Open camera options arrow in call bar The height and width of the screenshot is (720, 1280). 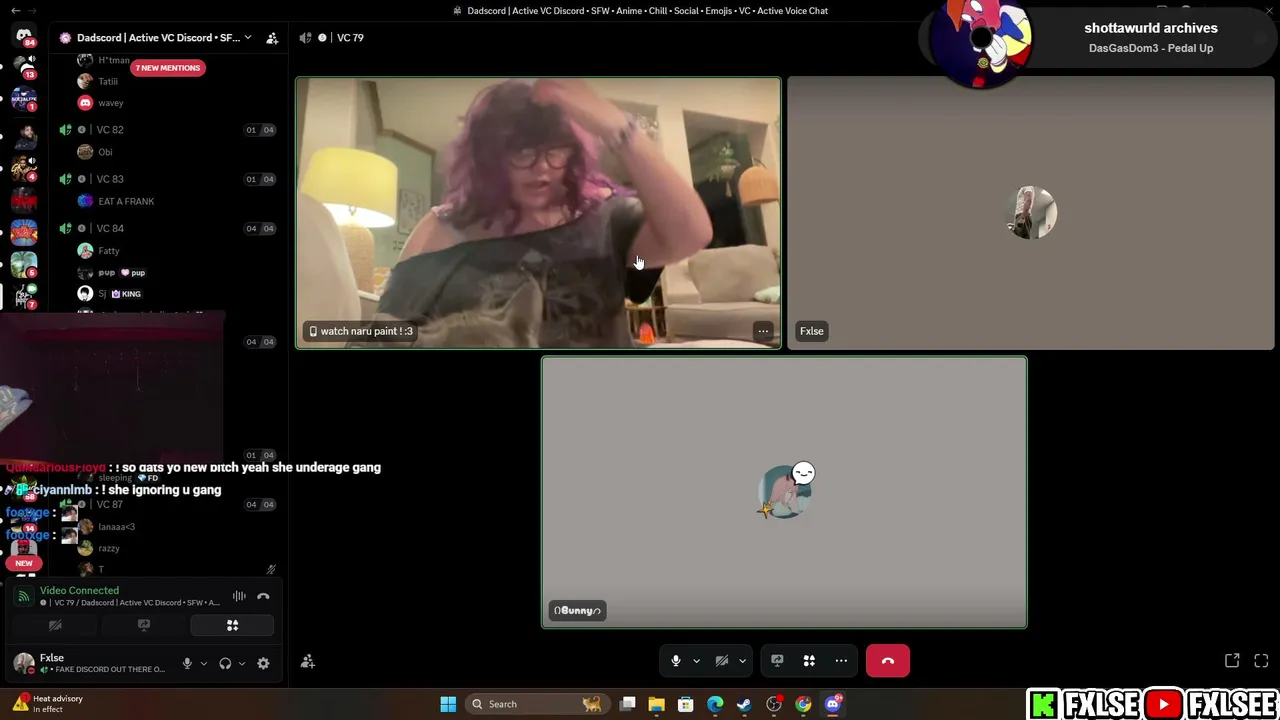click(742, 661)
